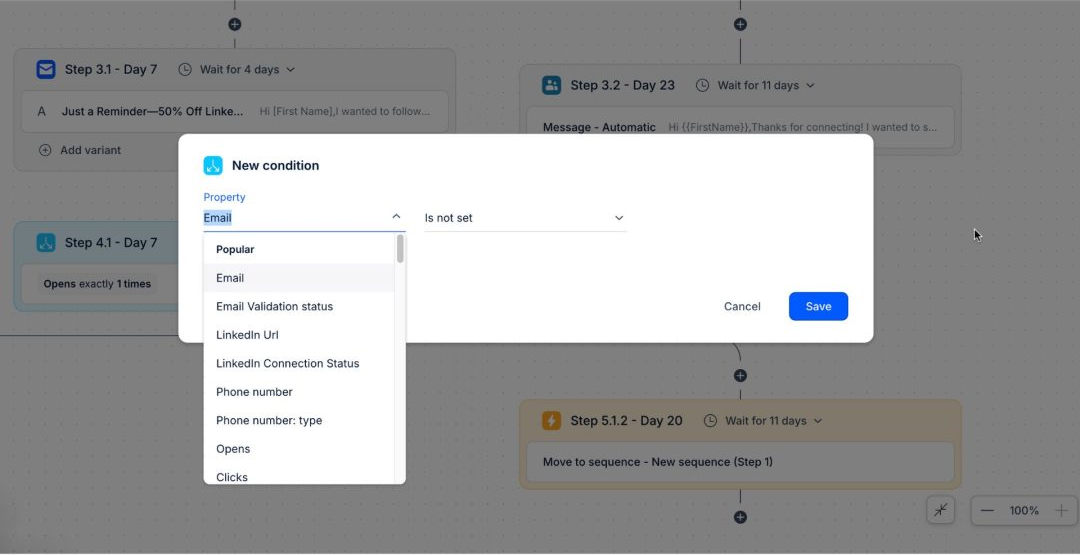Screen dimensions: 1080x555
Task: Zoom in with the plus button
Action: (1061, 511)
